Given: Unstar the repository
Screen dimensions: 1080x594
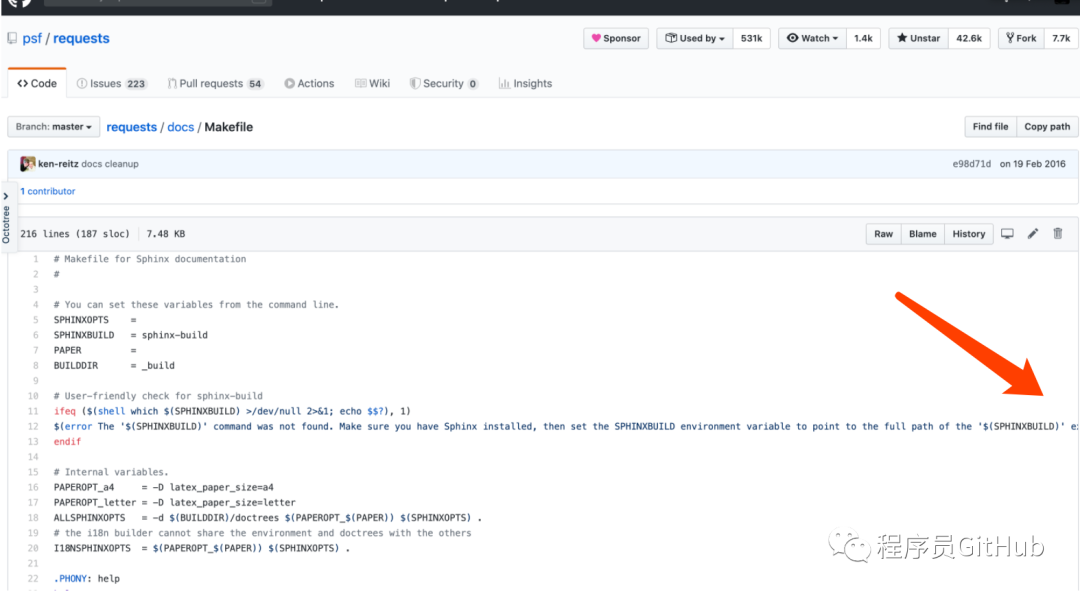Looking at the screenshot, I should [918, 39].
